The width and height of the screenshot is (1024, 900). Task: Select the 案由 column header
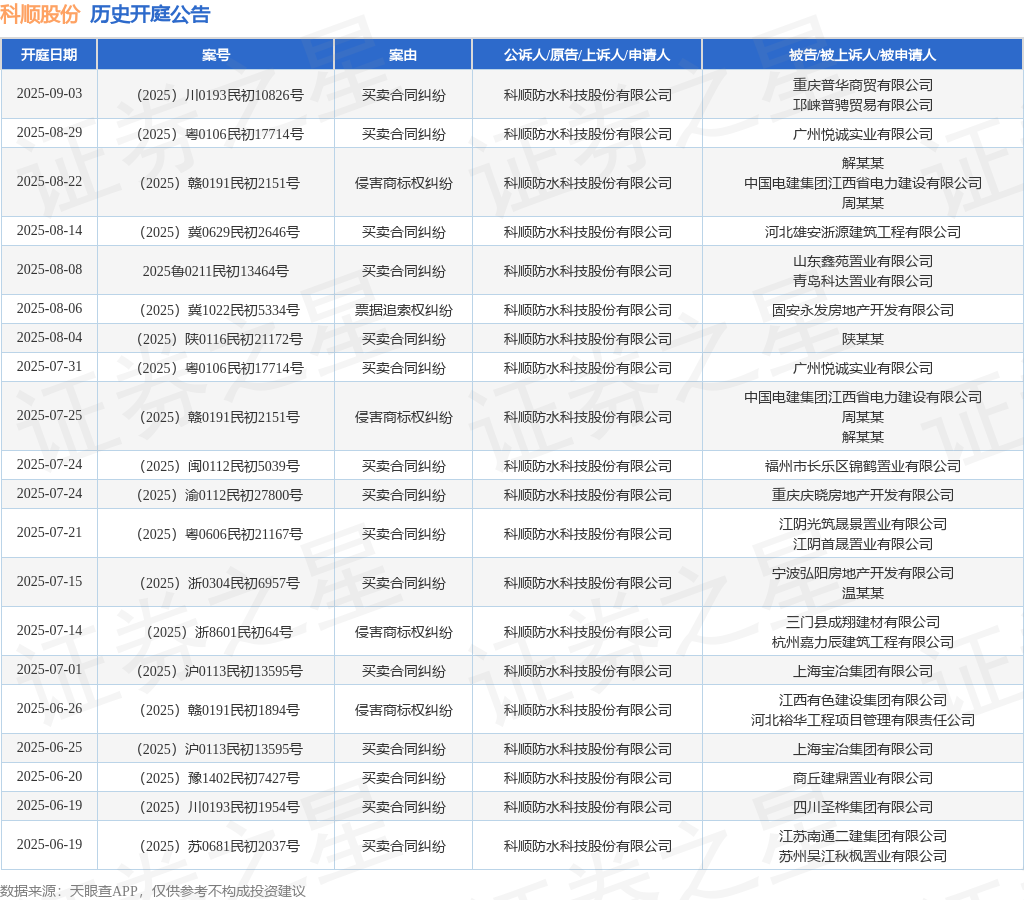pyautogui.click(x=403, y=55)
